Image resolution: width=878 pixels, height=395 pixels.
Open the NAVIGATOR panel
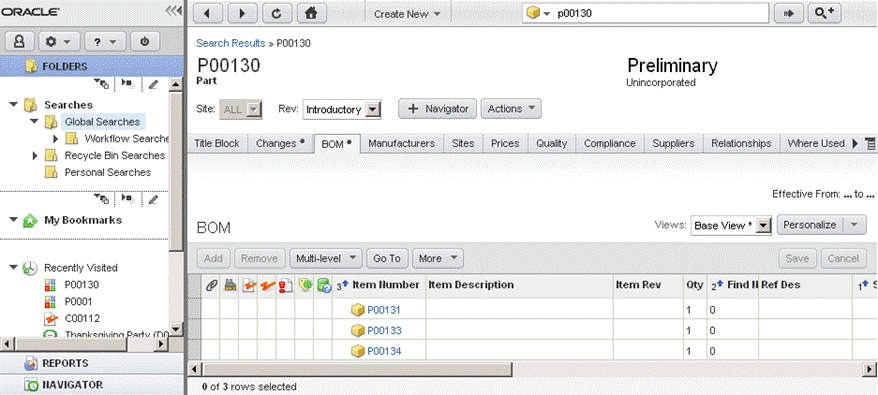[x=92, y=385]
